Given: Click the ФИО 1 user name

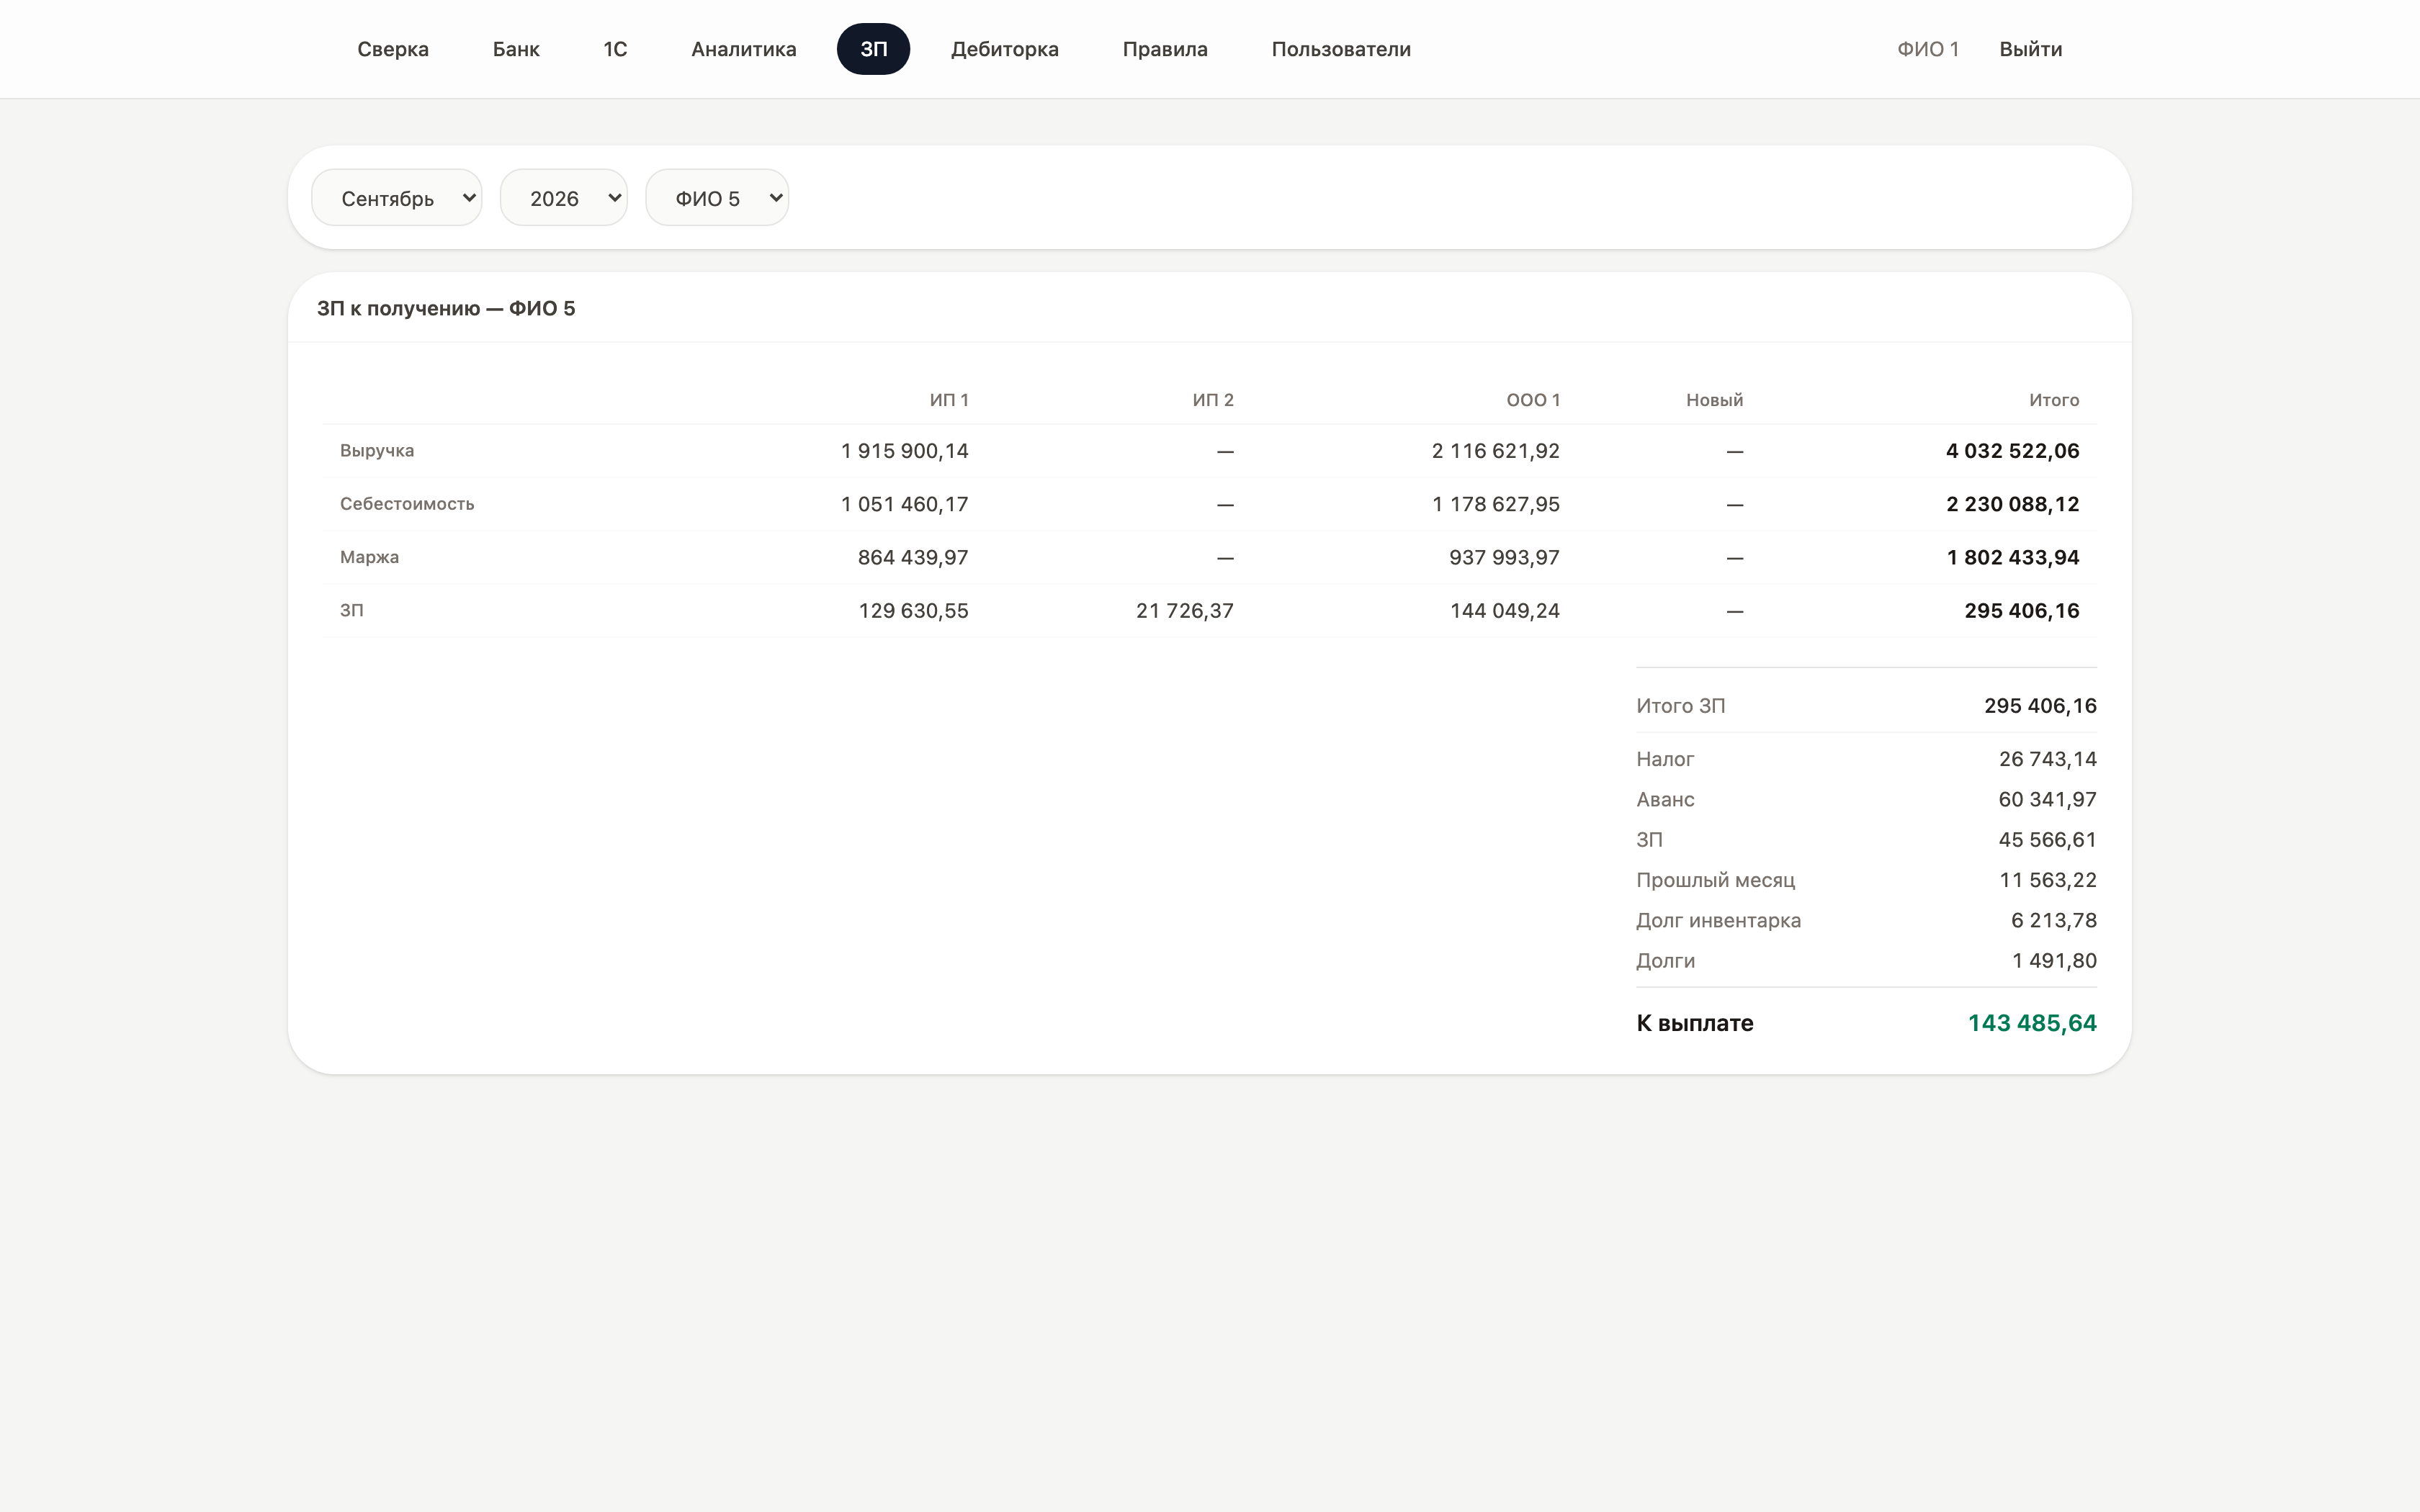Looking at the screenshot, I should tap(1928, 49).
